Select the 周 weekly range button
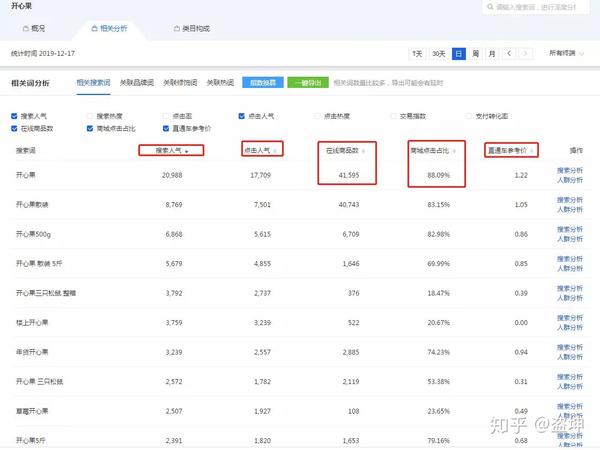600x450 pixels. (475, 54)
